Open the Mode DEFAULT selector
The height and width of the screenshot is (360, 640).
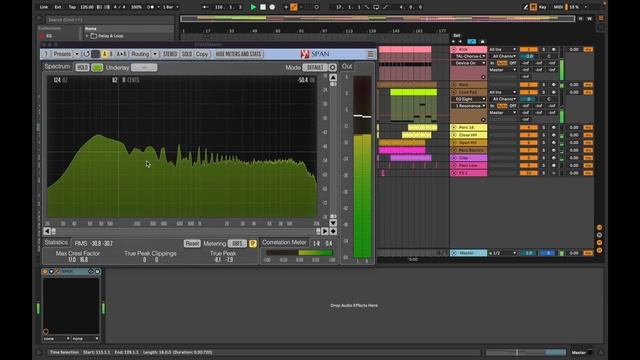coord(315,67)
